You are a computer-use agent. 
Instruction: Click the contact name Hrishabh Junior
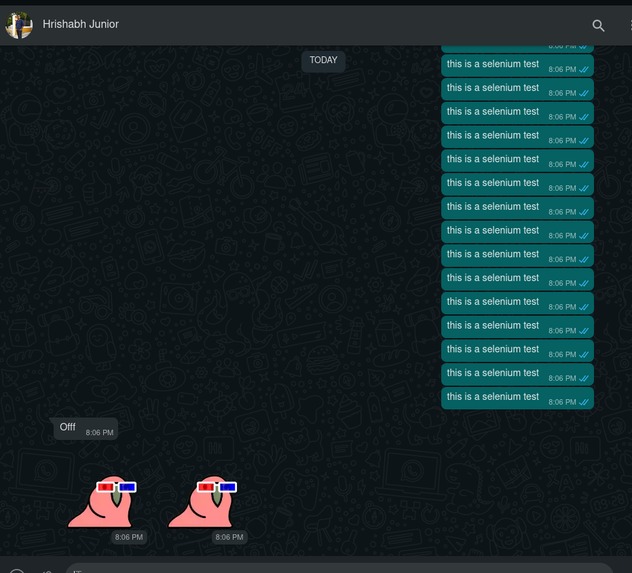click(81, 24)
